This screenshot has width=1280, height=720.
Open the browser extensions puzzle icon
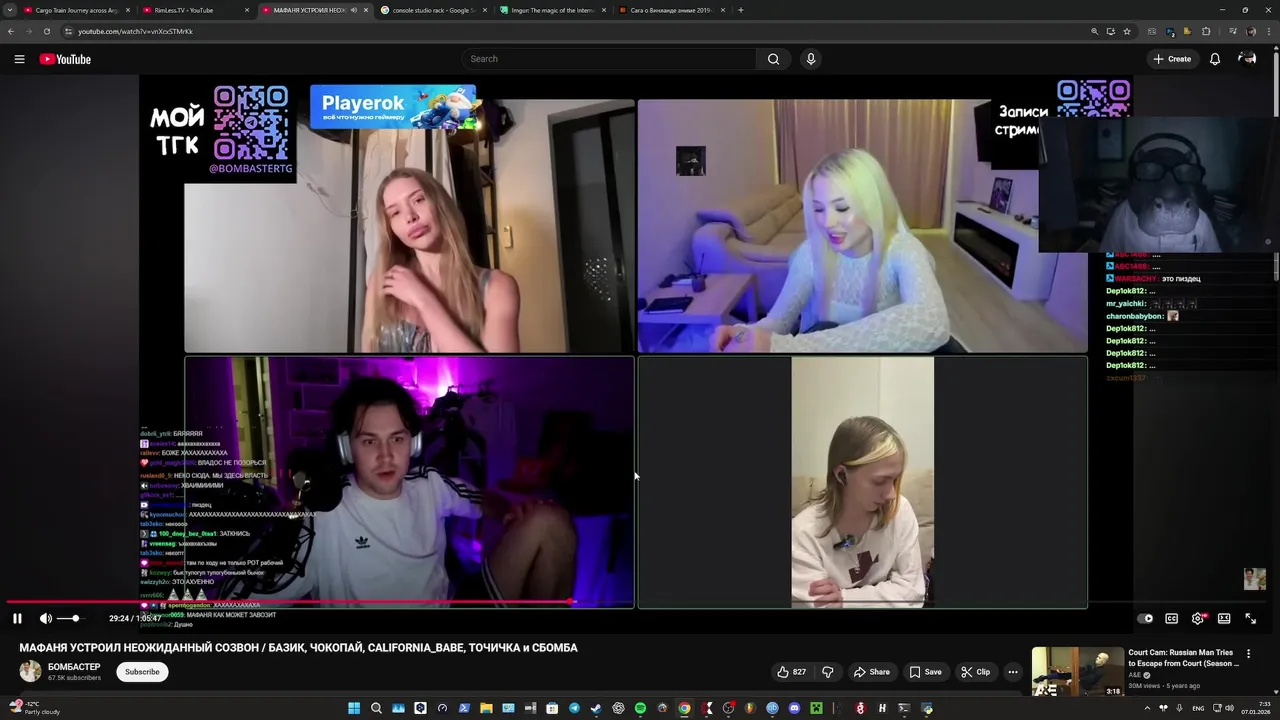[1206, 31]
